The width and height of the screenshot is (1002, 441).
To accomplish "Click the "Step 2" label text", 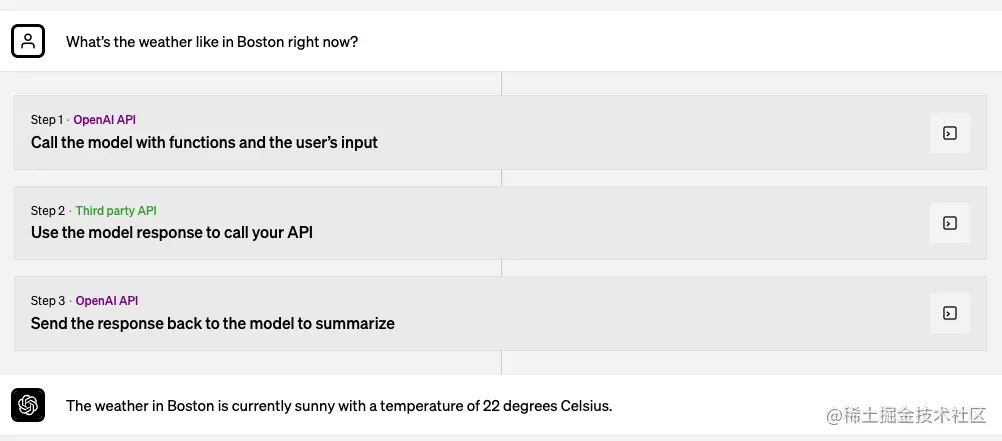I will tap(48, 211).
